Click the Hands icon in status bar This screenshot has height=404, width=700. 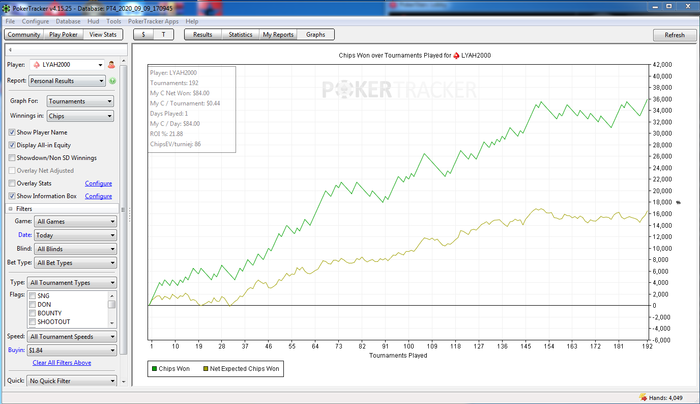pos(643,397)
